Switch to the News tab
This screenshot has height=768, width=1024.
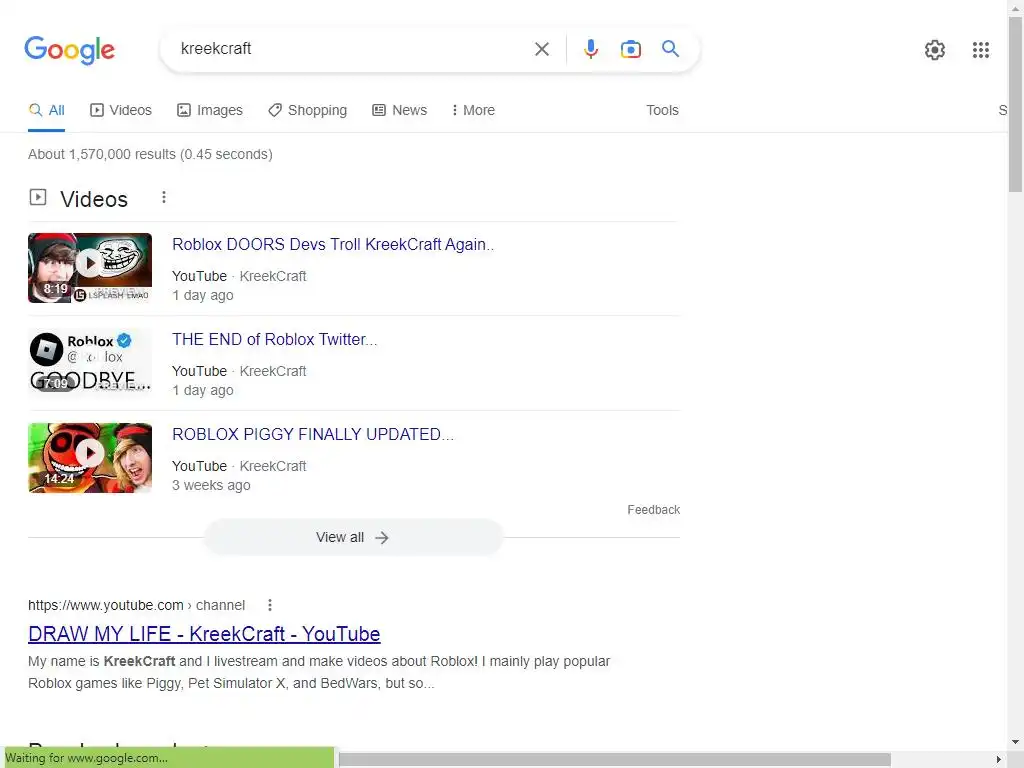tap(400, 110)
